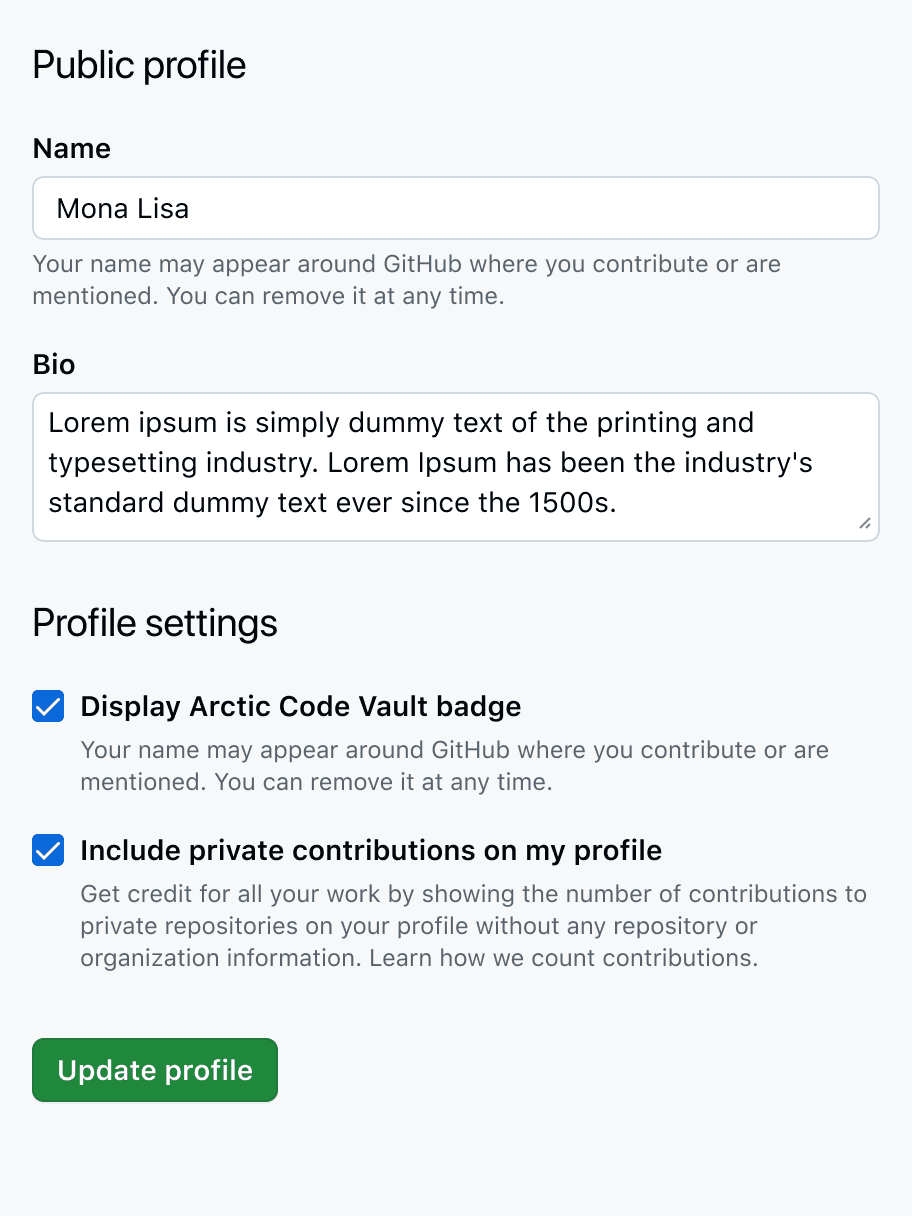Click the private contributions description text
This screenshot has width=912, height=1216.
pos(470,925)
